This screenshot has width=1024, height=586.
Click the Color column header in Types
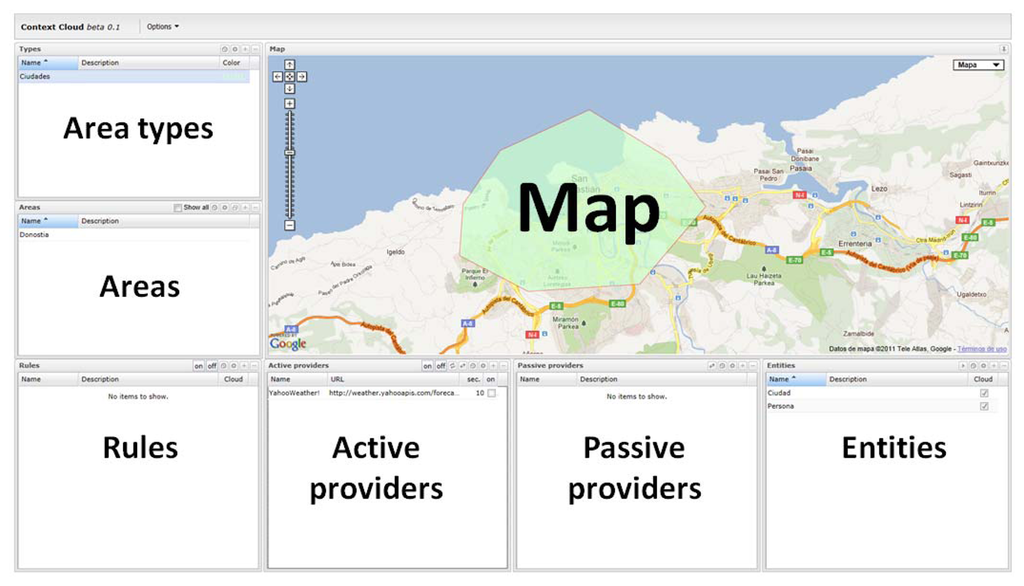pos(234,63)
